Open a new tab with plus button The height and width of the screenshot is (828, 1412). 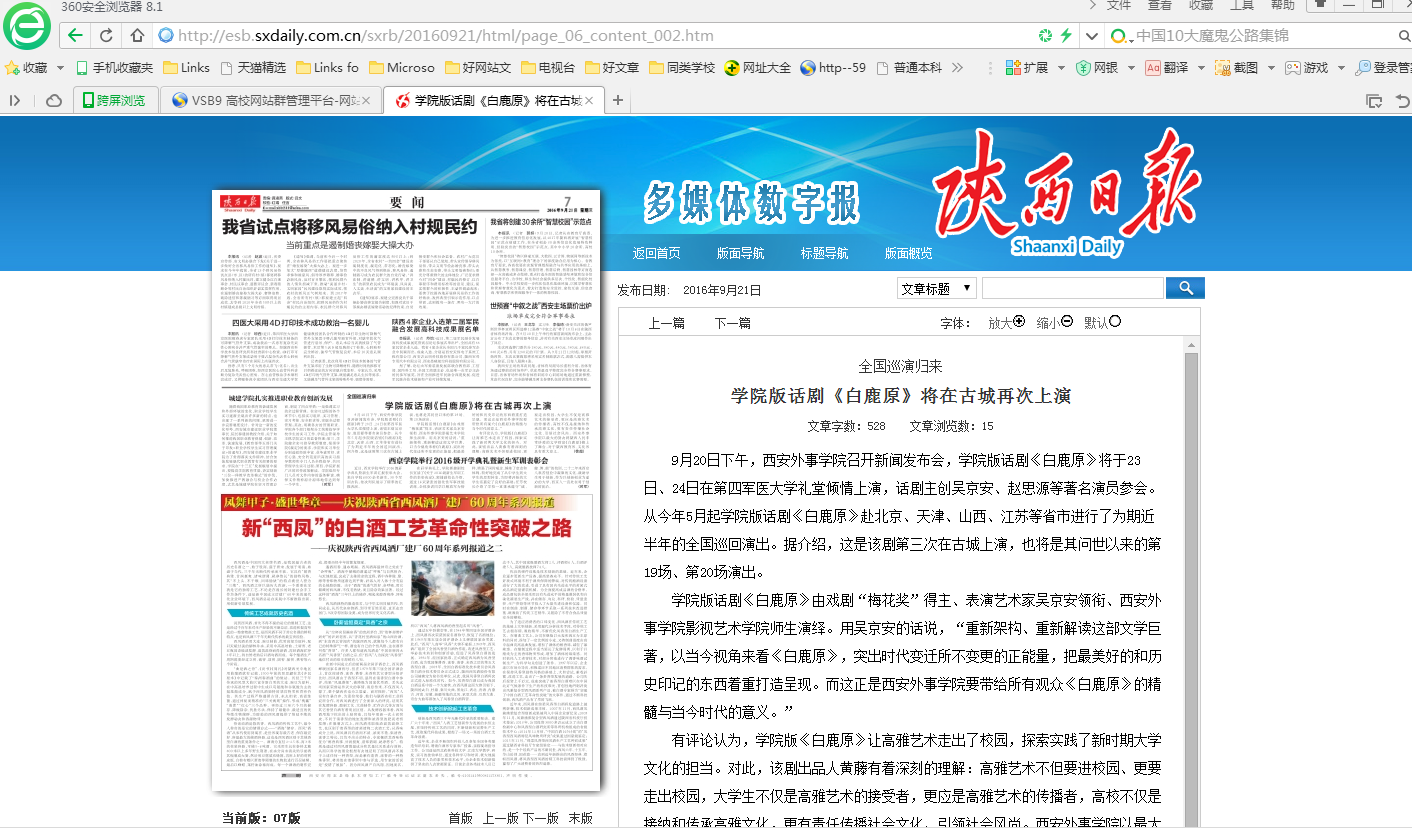(x=618, y=100)
